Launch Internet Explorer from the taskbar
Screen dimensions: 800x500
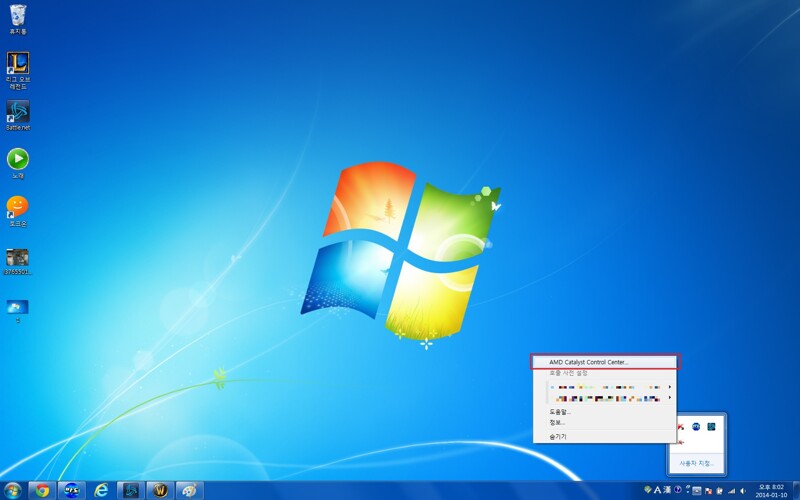101,491
